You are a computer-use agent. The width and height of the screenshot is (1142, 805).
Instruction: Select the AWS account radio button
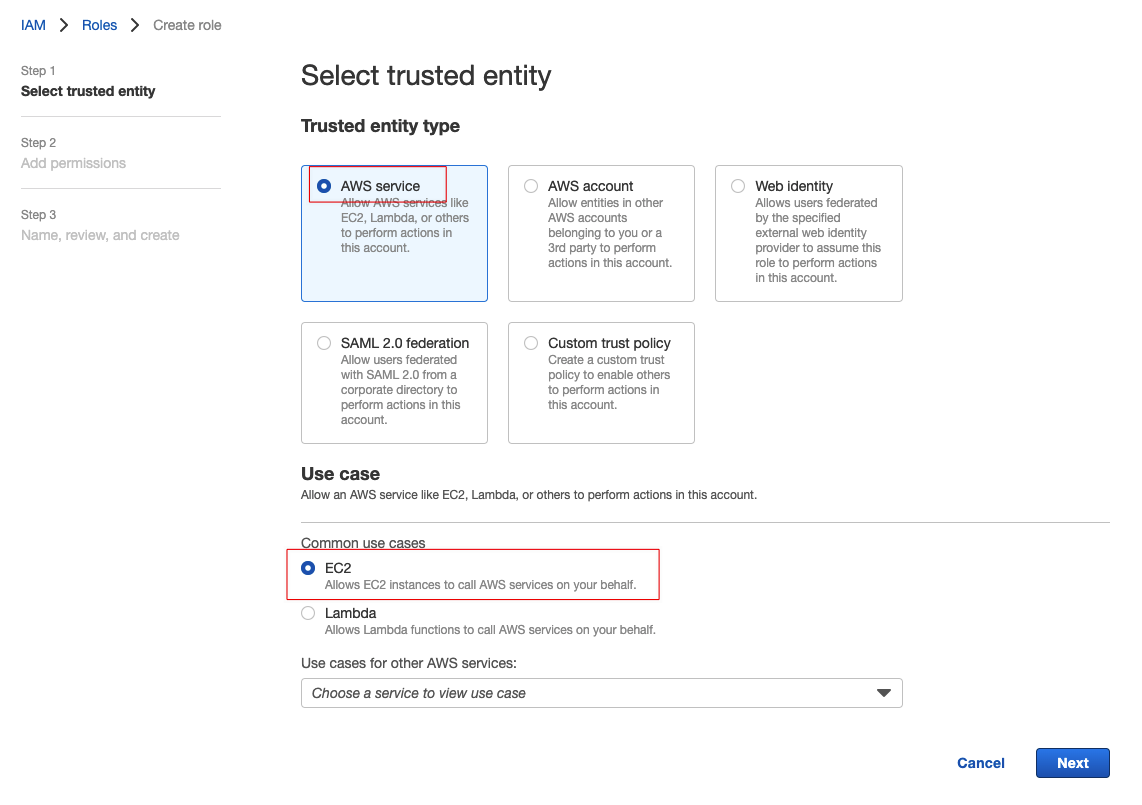[x=531, y=186]
